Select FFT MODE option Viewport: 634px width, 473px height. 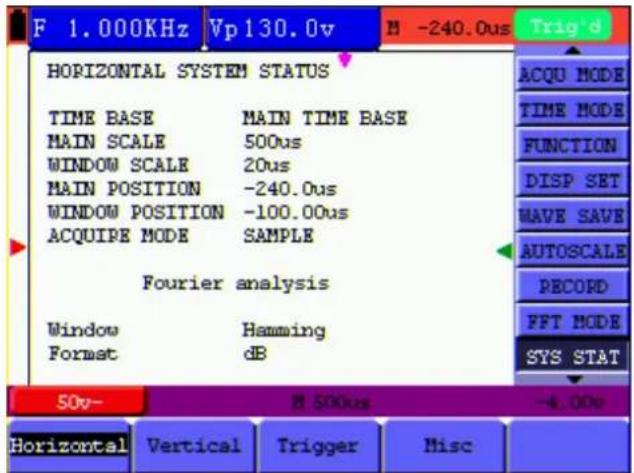coord(572,322)
